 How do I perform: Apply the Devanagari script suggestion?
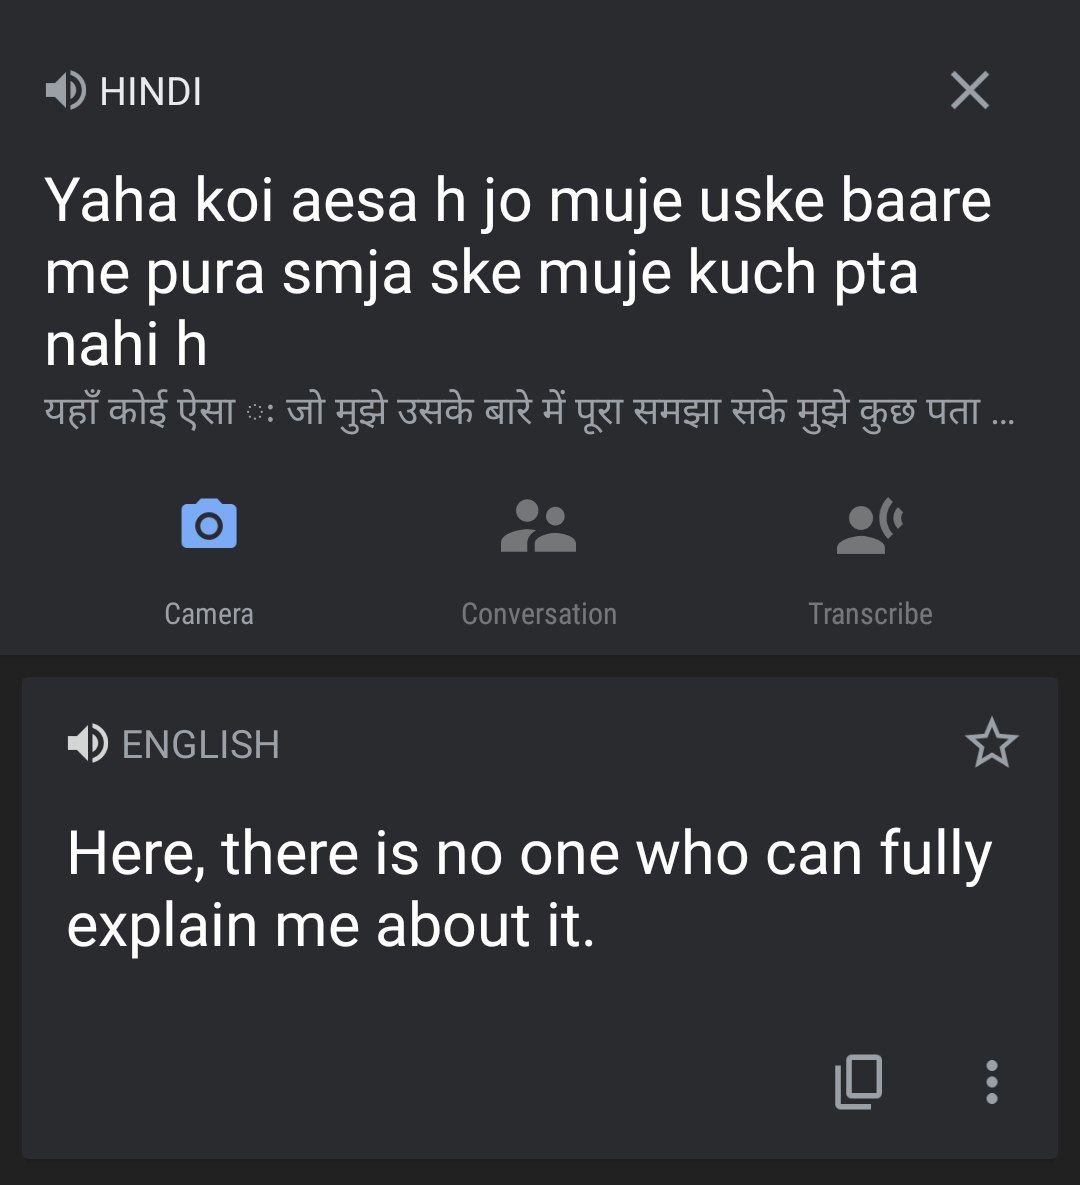coord(500,411)
